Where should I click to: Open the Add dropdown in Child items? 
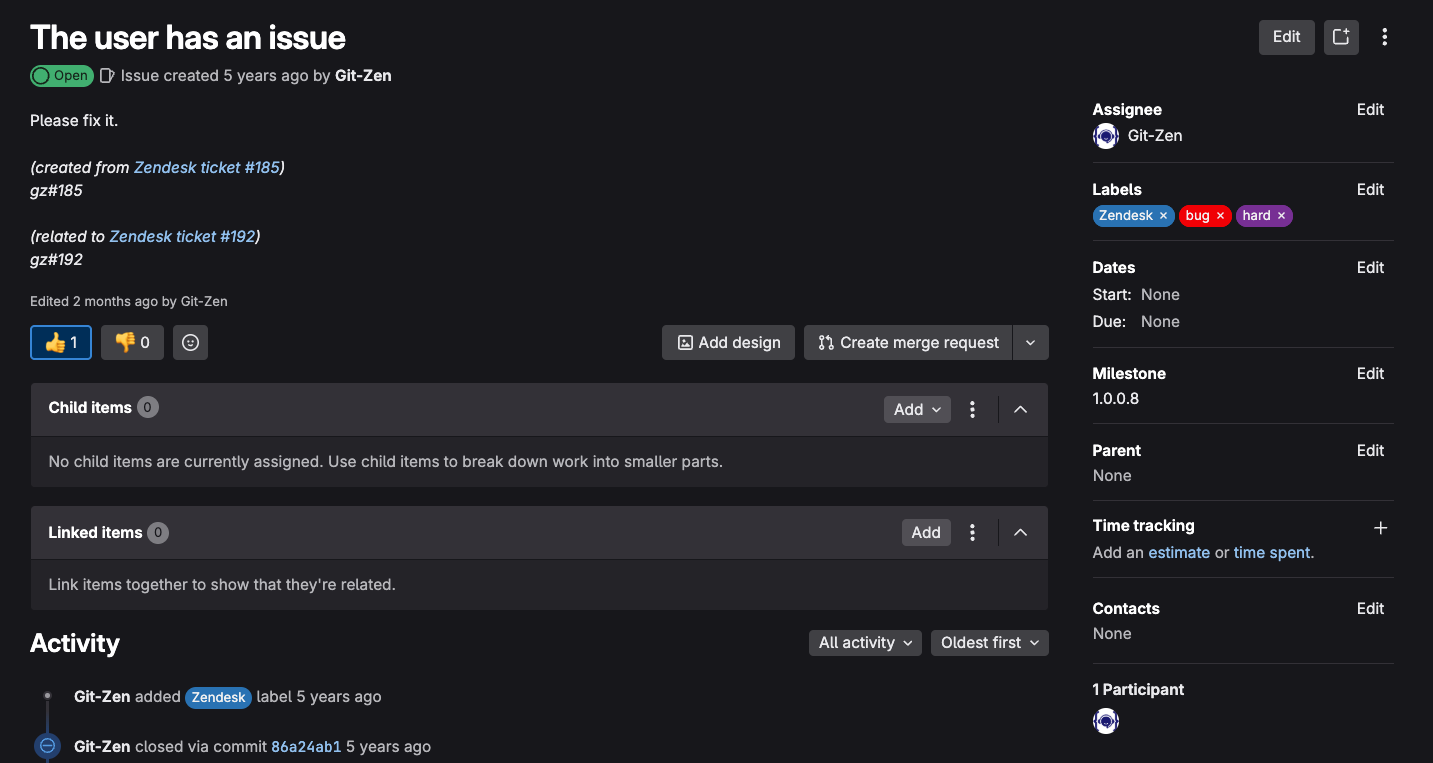(916, 409)
